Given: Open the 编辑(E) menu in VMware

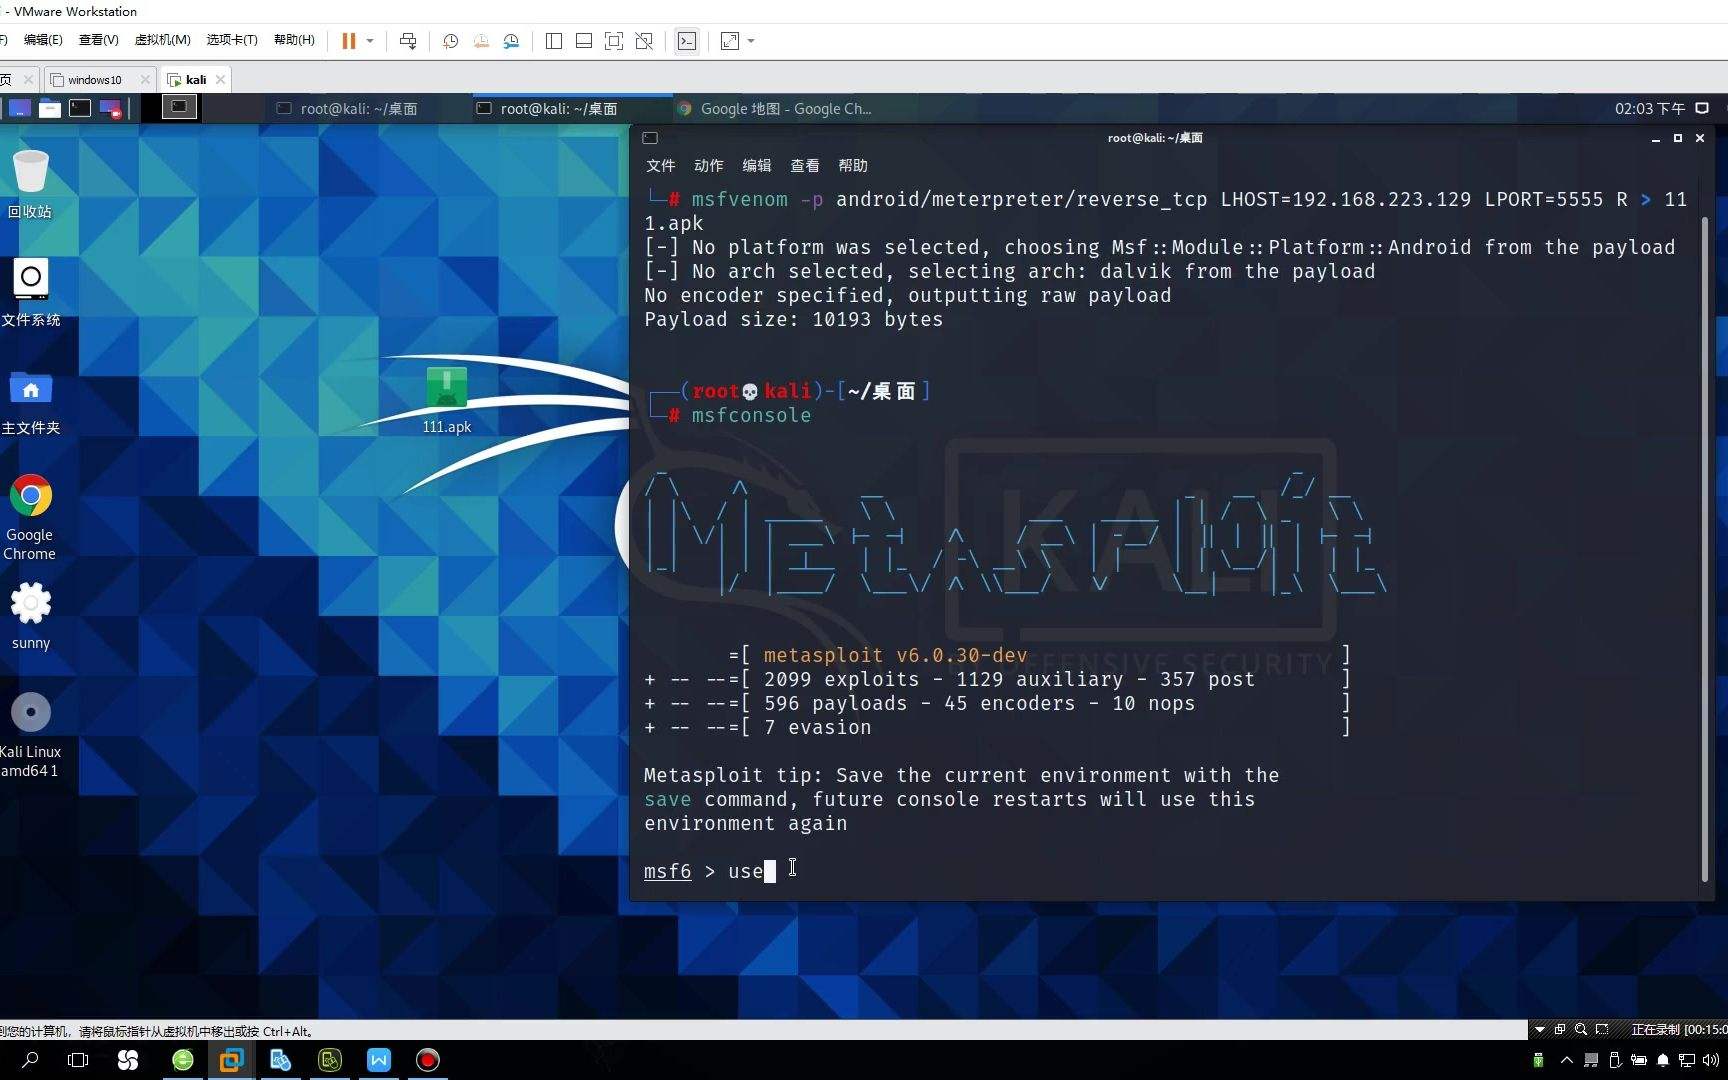Looking at the screenshot, I should tap(42, 40).
